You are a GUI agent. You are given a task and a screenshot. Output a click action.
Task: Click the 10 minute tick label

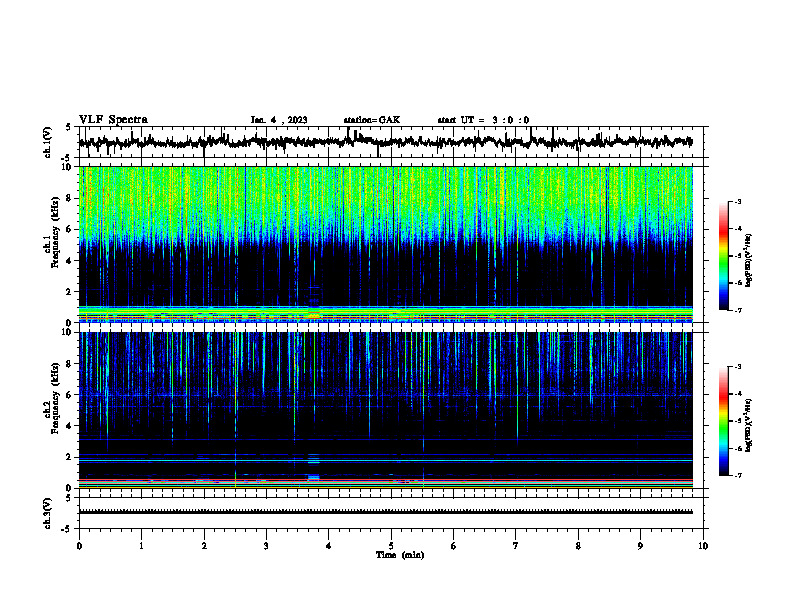(703, 546)
